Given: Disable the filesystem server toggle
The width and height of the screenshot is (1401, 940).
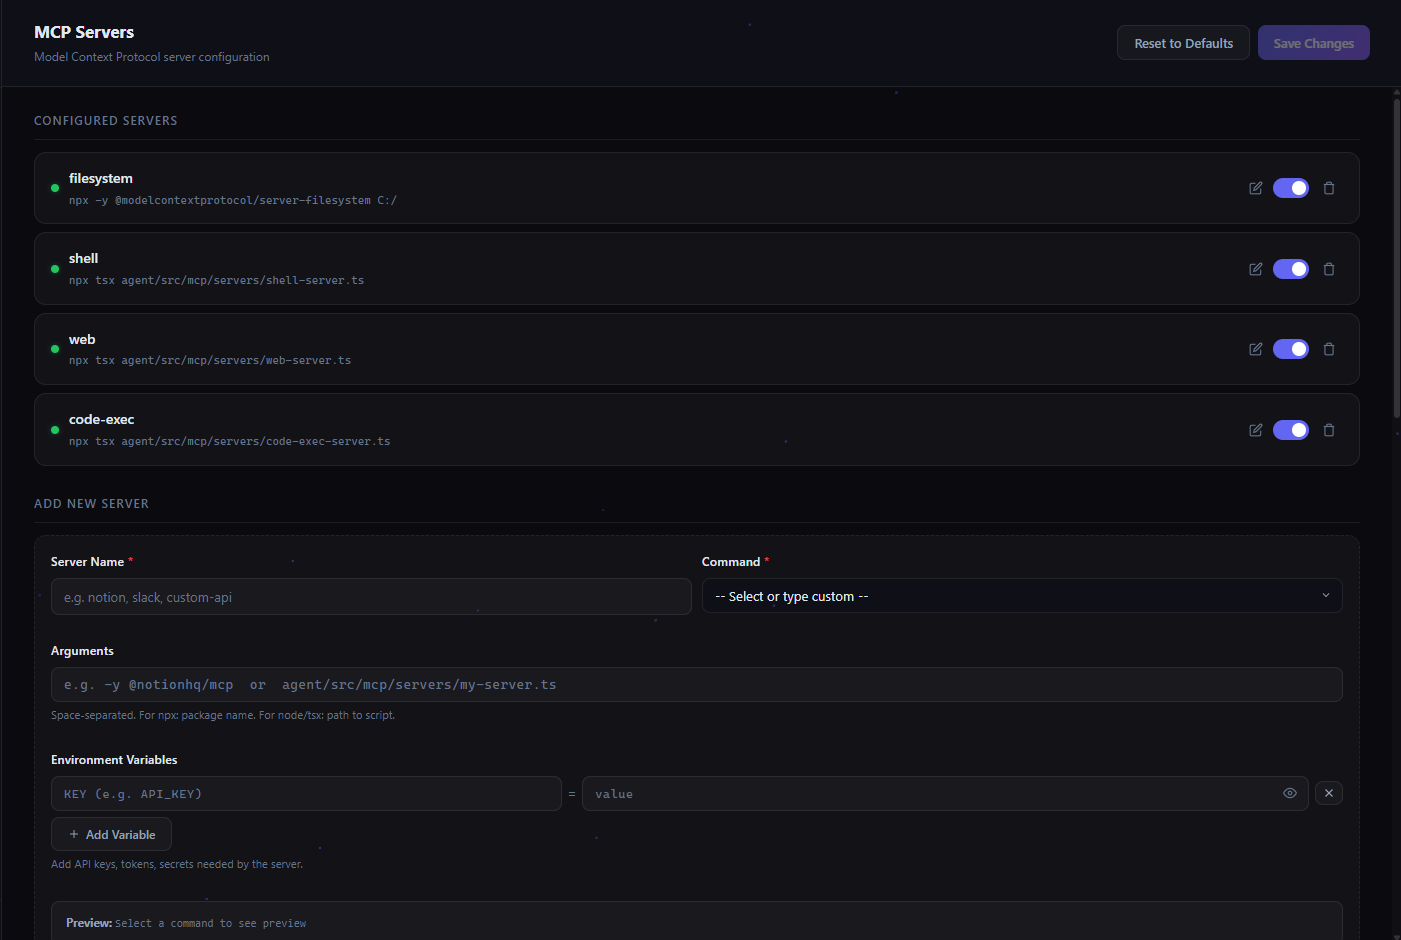Looking at the screenshot, I should (1291, 188).
